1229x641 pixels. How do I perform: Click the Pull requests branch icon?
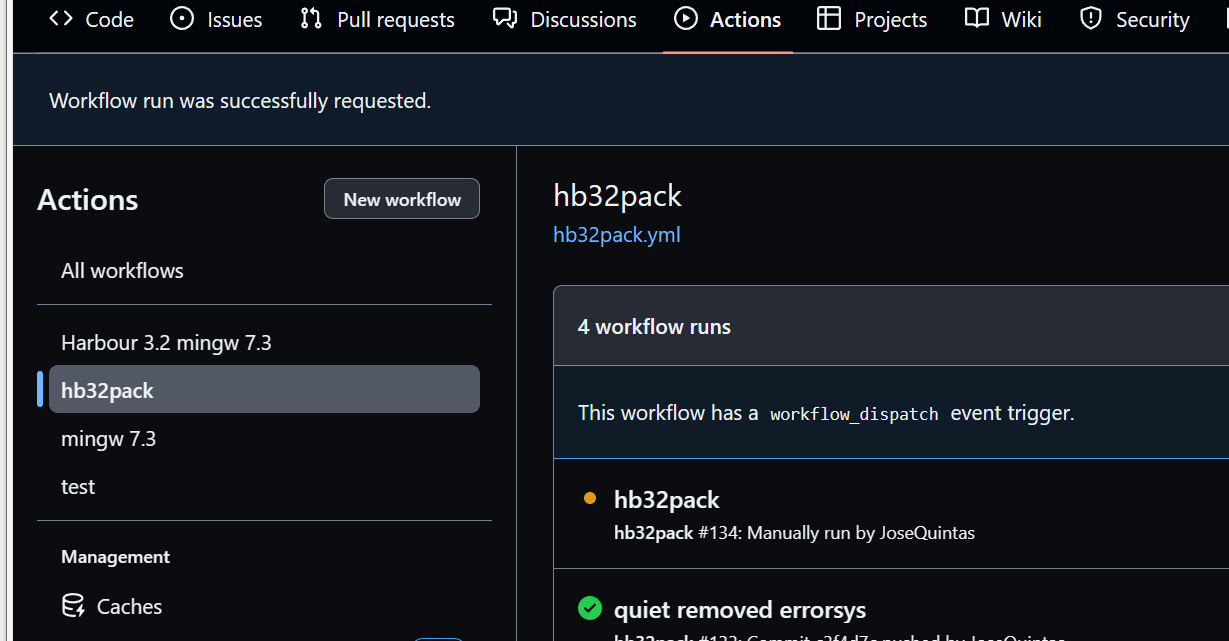311,19
